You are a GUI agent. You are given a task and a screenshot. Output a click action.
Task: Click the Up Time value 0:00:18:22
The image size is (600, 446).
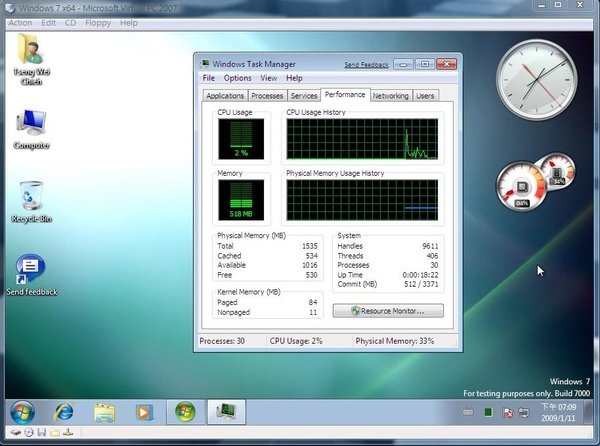point(420,275)
